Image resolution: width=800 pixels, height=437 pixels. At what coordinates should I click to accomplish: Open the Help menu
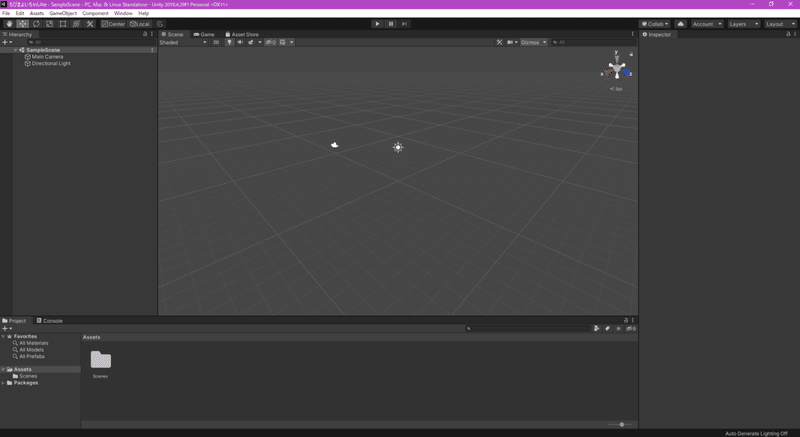[x=144, y=13]
